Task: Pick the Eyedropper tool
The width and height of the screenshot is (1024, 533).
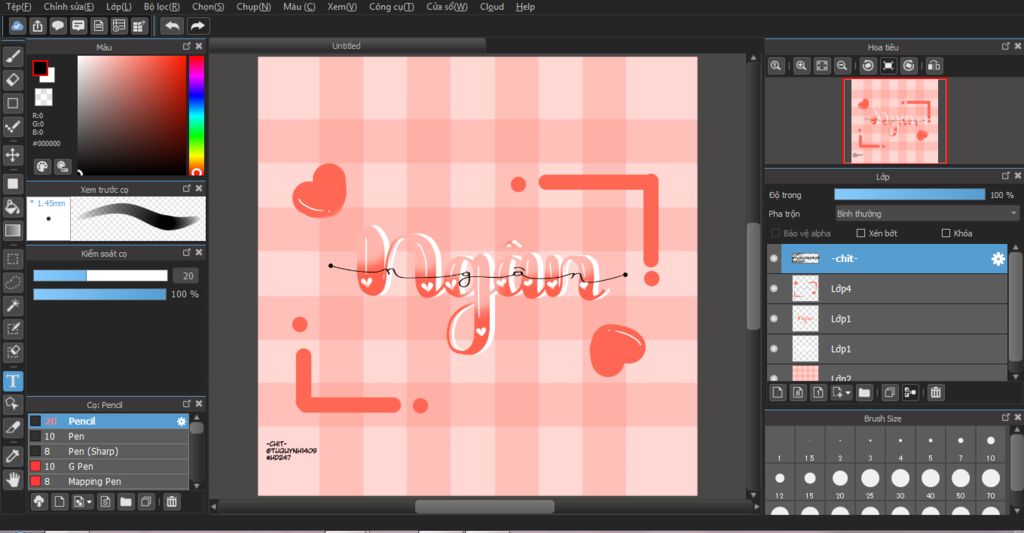Action: pos(12,456)
